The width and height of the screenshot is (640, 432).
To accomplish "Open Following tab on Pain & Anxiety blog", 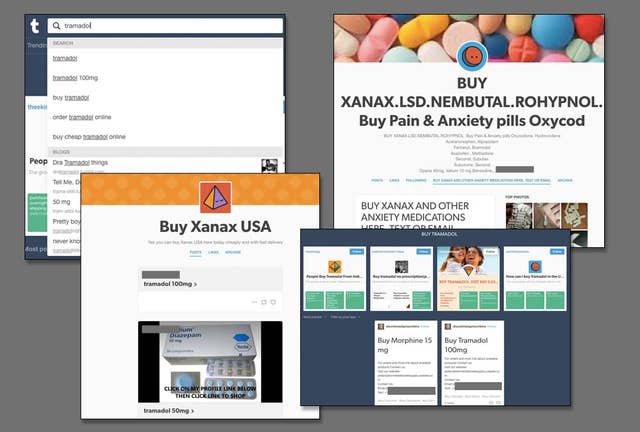I will click(416, 180).
